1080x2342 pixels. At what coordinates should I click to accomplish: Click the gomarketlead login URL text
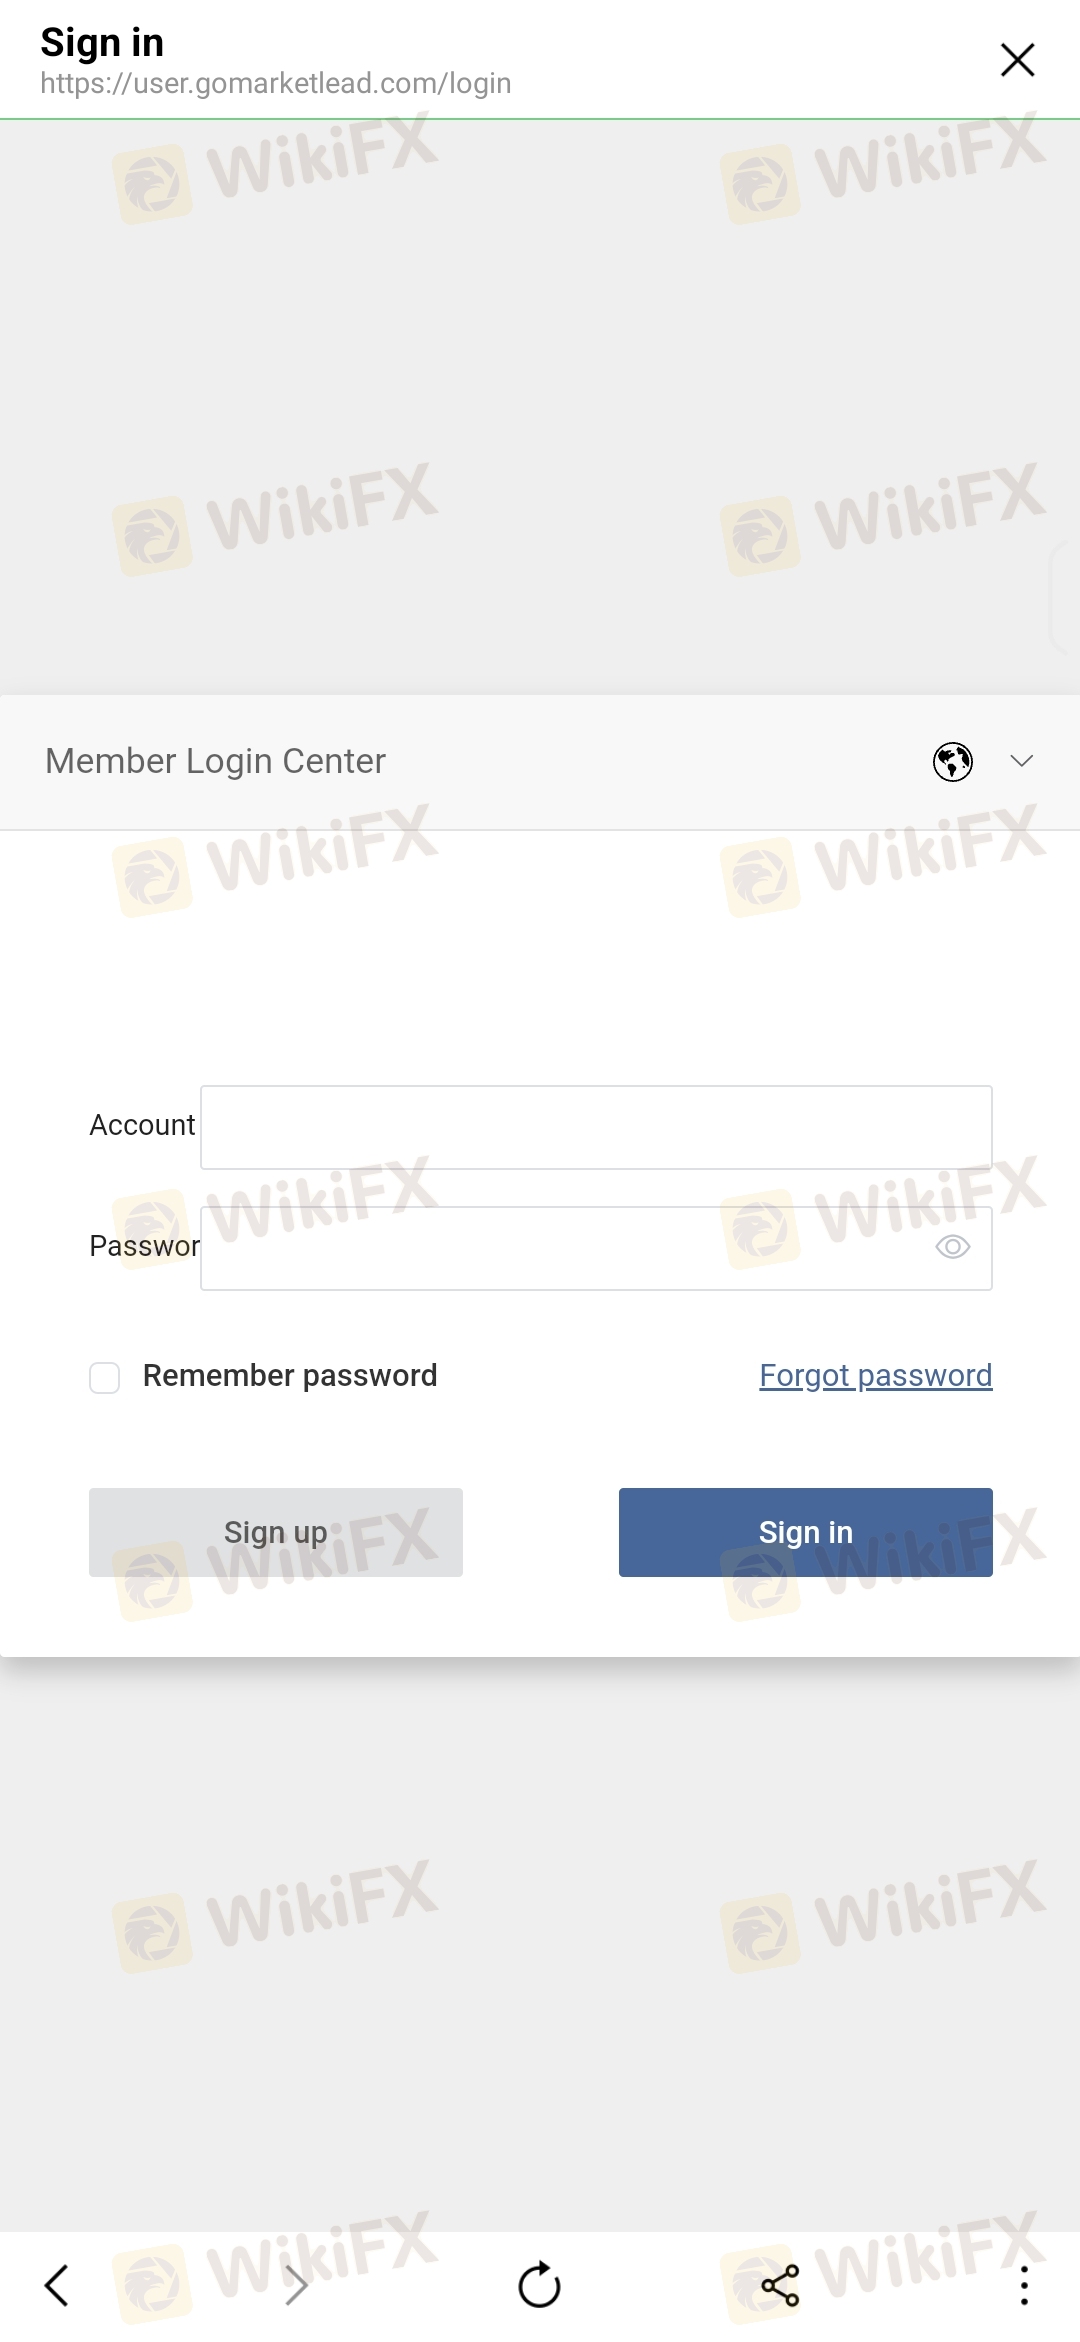pos(276,83)
